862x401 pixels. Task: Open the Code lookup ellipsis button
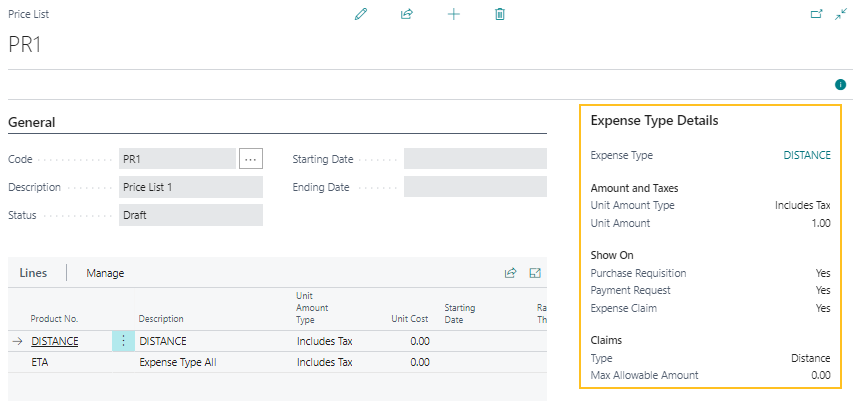[250, 159]
